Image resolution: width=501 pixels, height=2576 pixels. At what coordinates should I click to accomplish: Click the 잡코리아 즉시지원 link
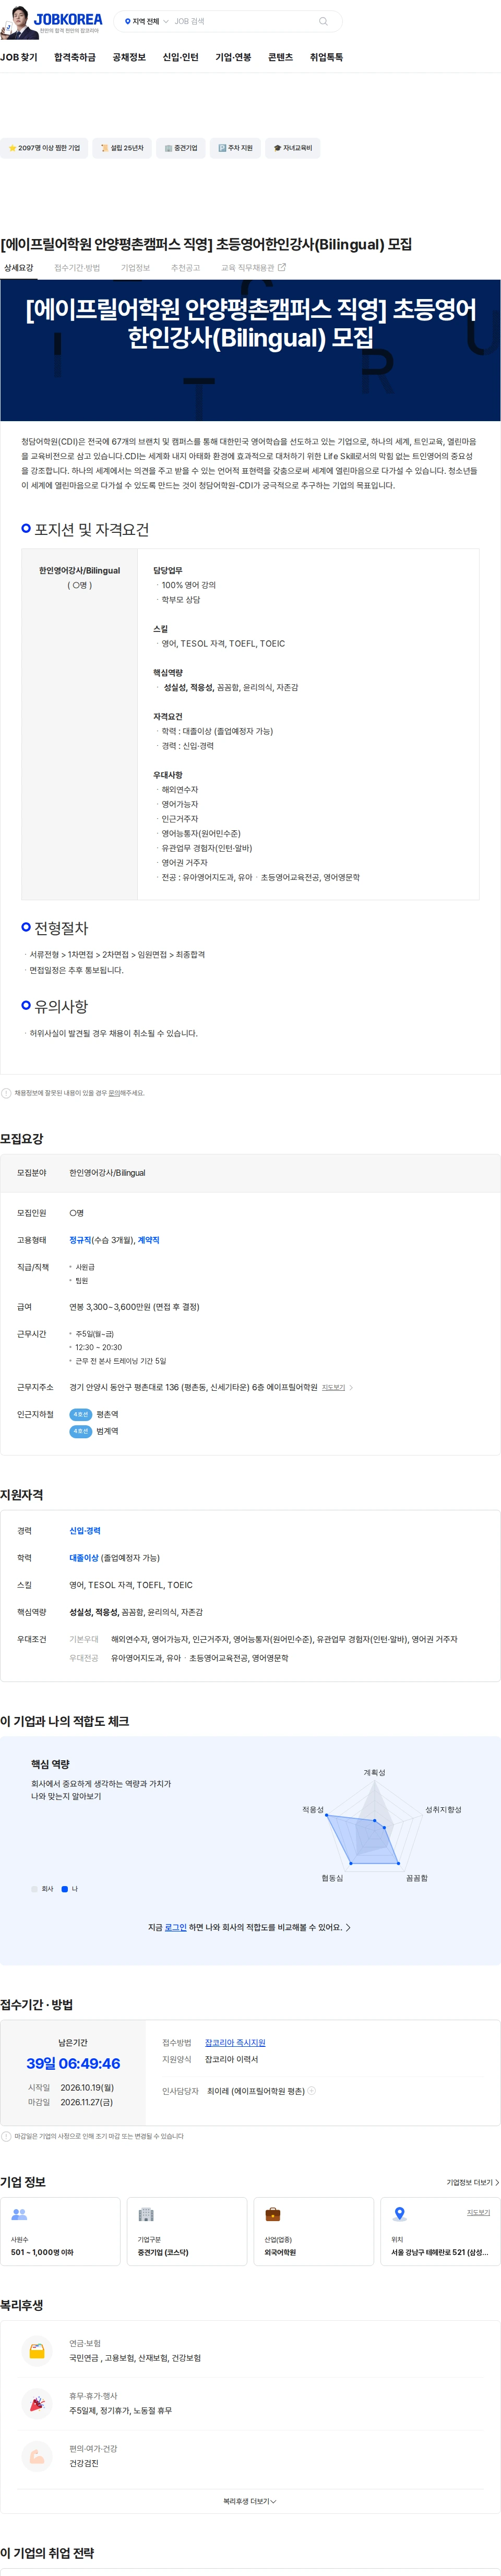235,2043
